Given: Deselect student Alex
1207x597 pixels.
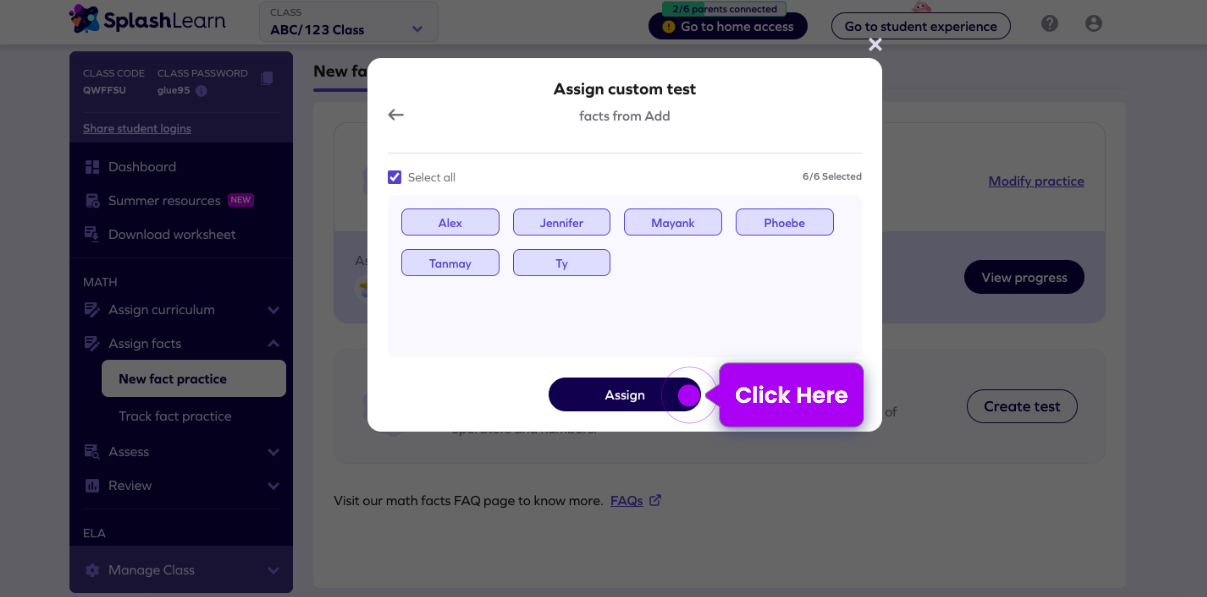Looking at the screenshot, I should coord(450,222).
